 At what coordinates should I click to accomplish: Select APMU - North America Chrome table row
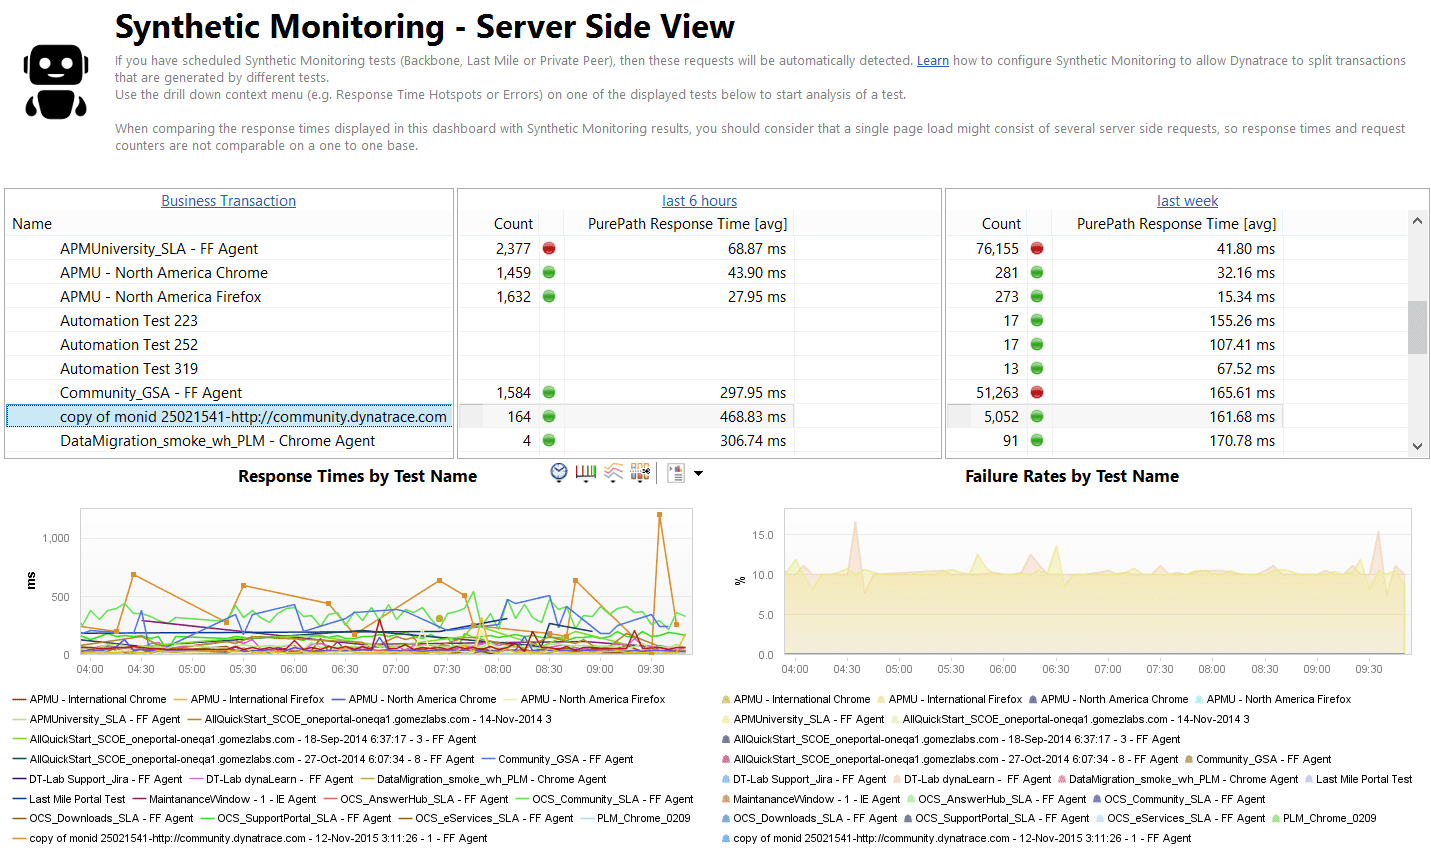click(229, 272)
